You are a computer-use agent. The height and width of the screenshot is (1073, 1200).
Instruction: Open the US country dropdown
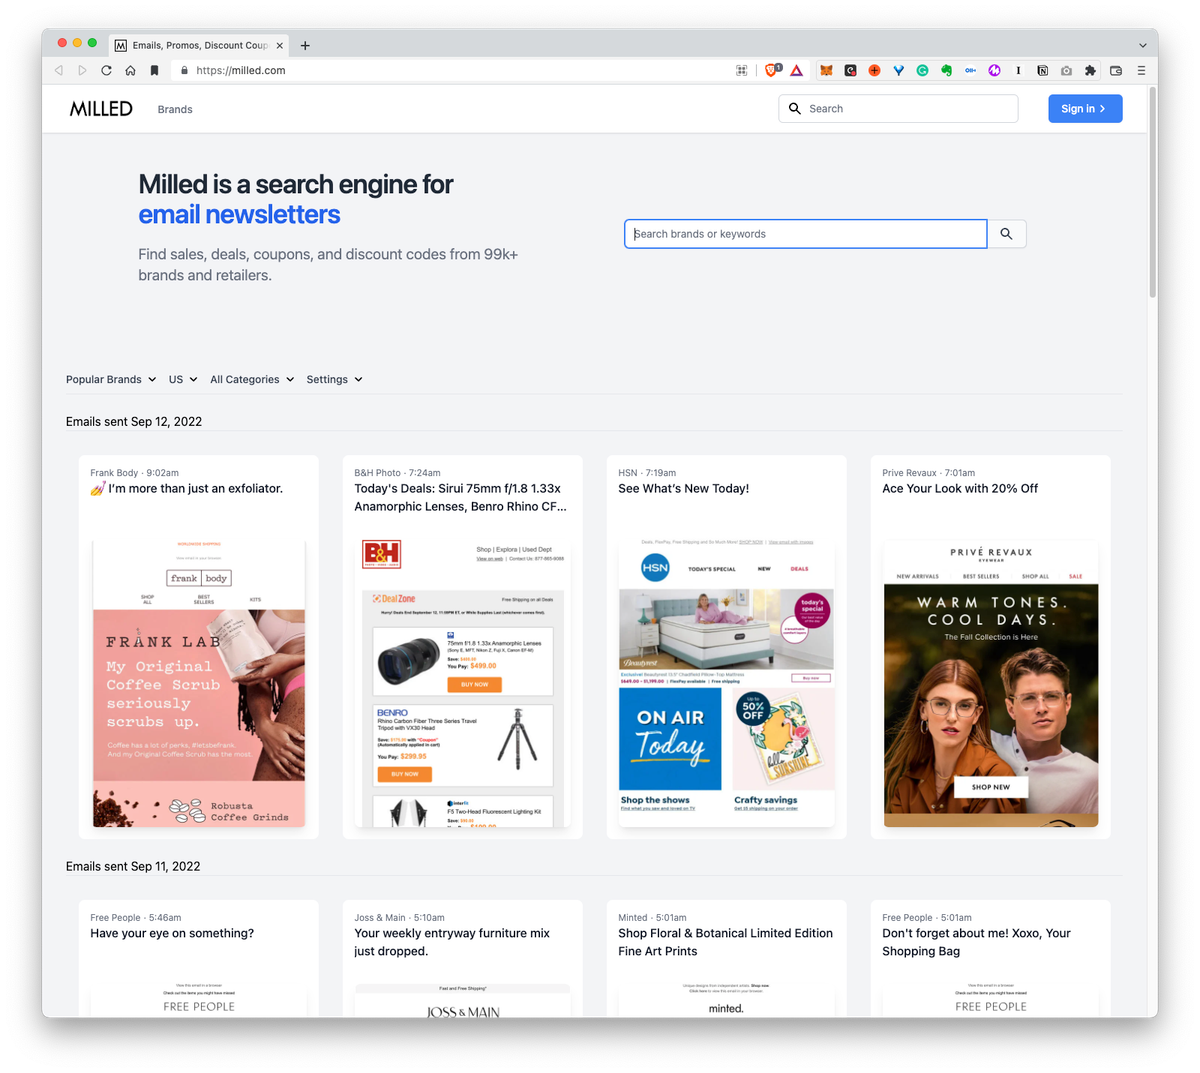click(183, 380)
